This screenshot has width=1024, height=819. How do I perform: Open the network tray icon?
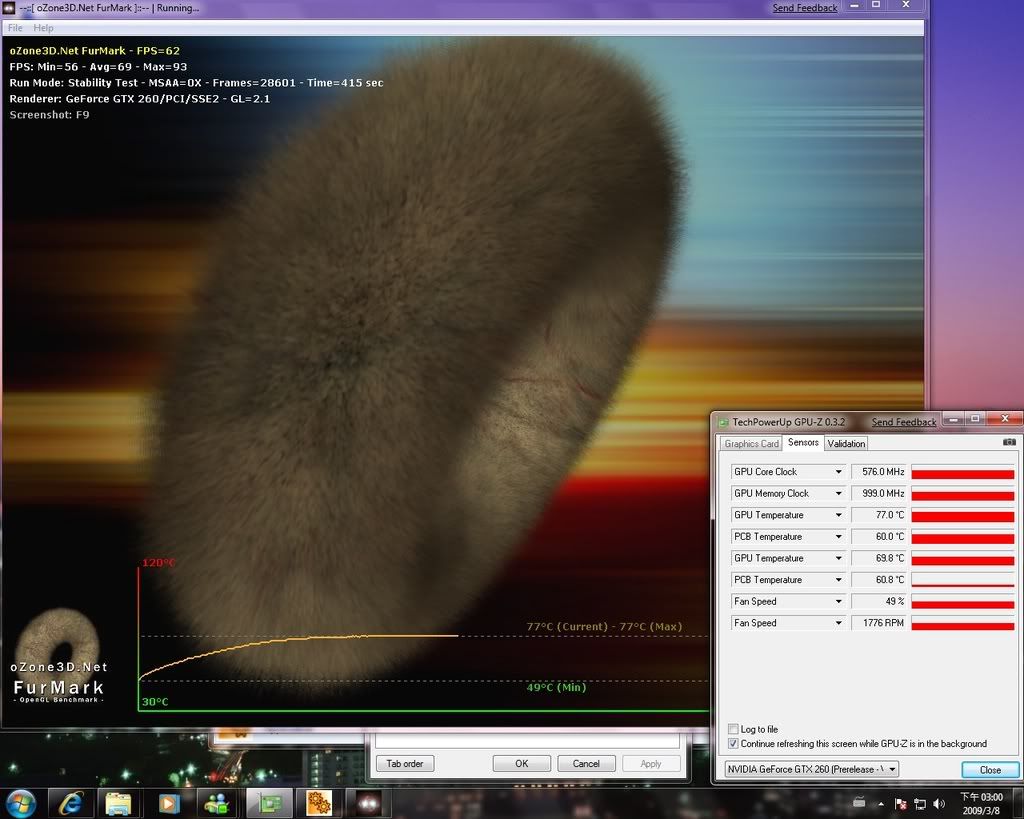[x=920, y=804]
